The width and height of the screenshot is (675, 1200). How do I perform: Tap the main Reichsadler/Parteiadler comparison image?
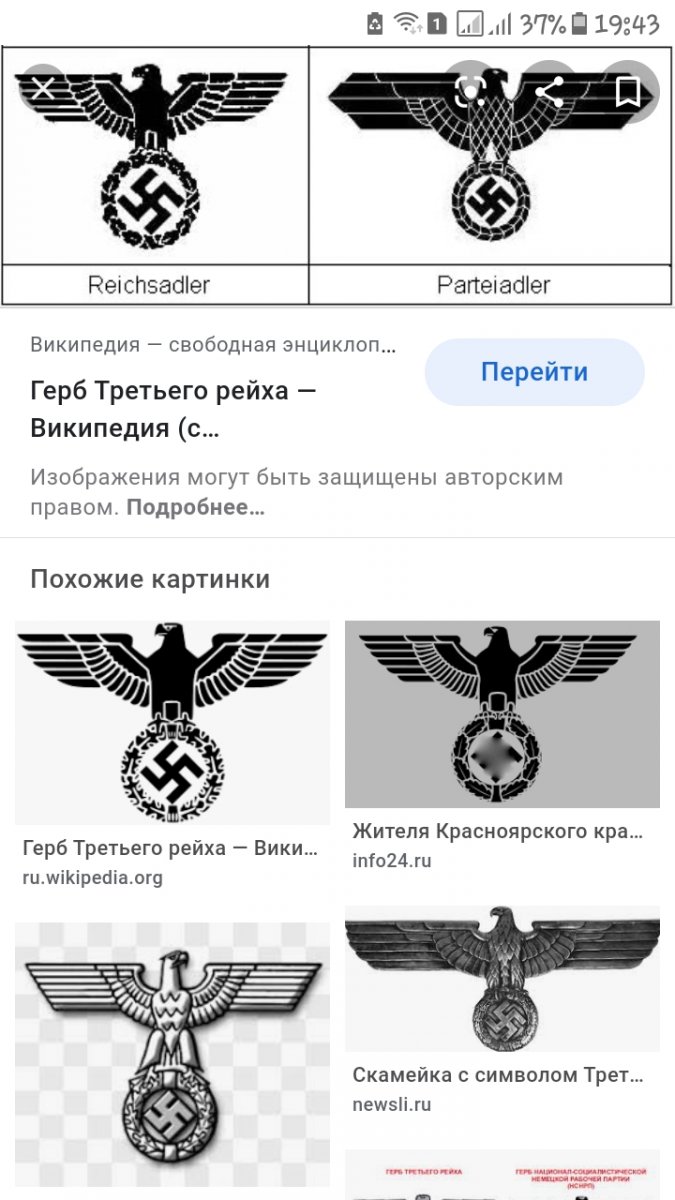point(337,175)
